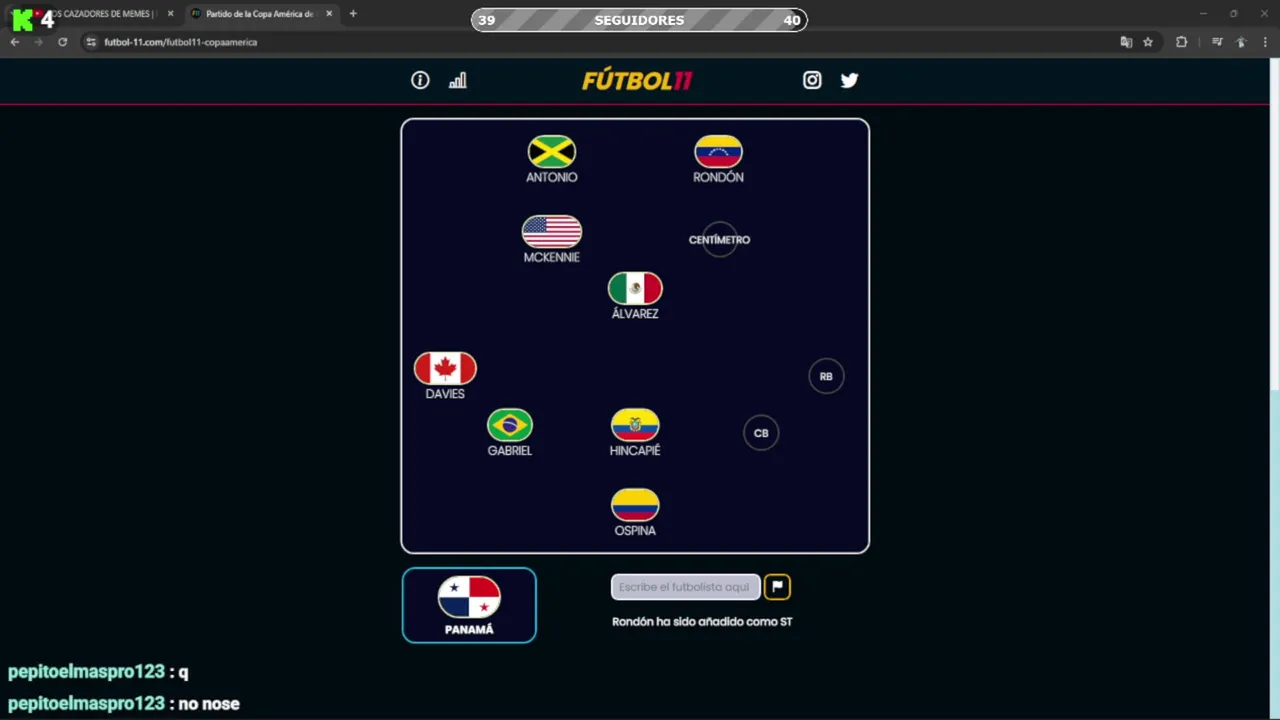The width and height of the screenshot is (1280, 720).
Task: Go forward in browser history
Action: coord(39,42)
